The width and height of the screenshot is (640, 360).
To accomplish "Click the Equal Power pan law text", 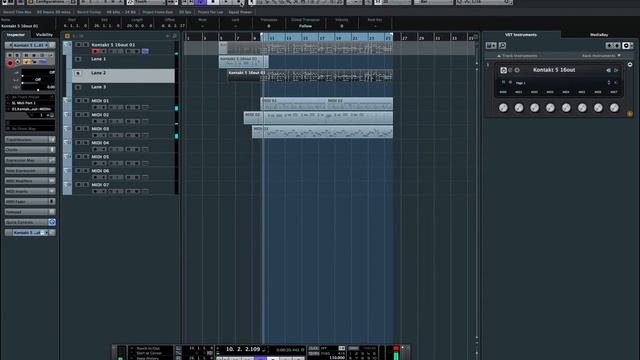I will 240,12.
